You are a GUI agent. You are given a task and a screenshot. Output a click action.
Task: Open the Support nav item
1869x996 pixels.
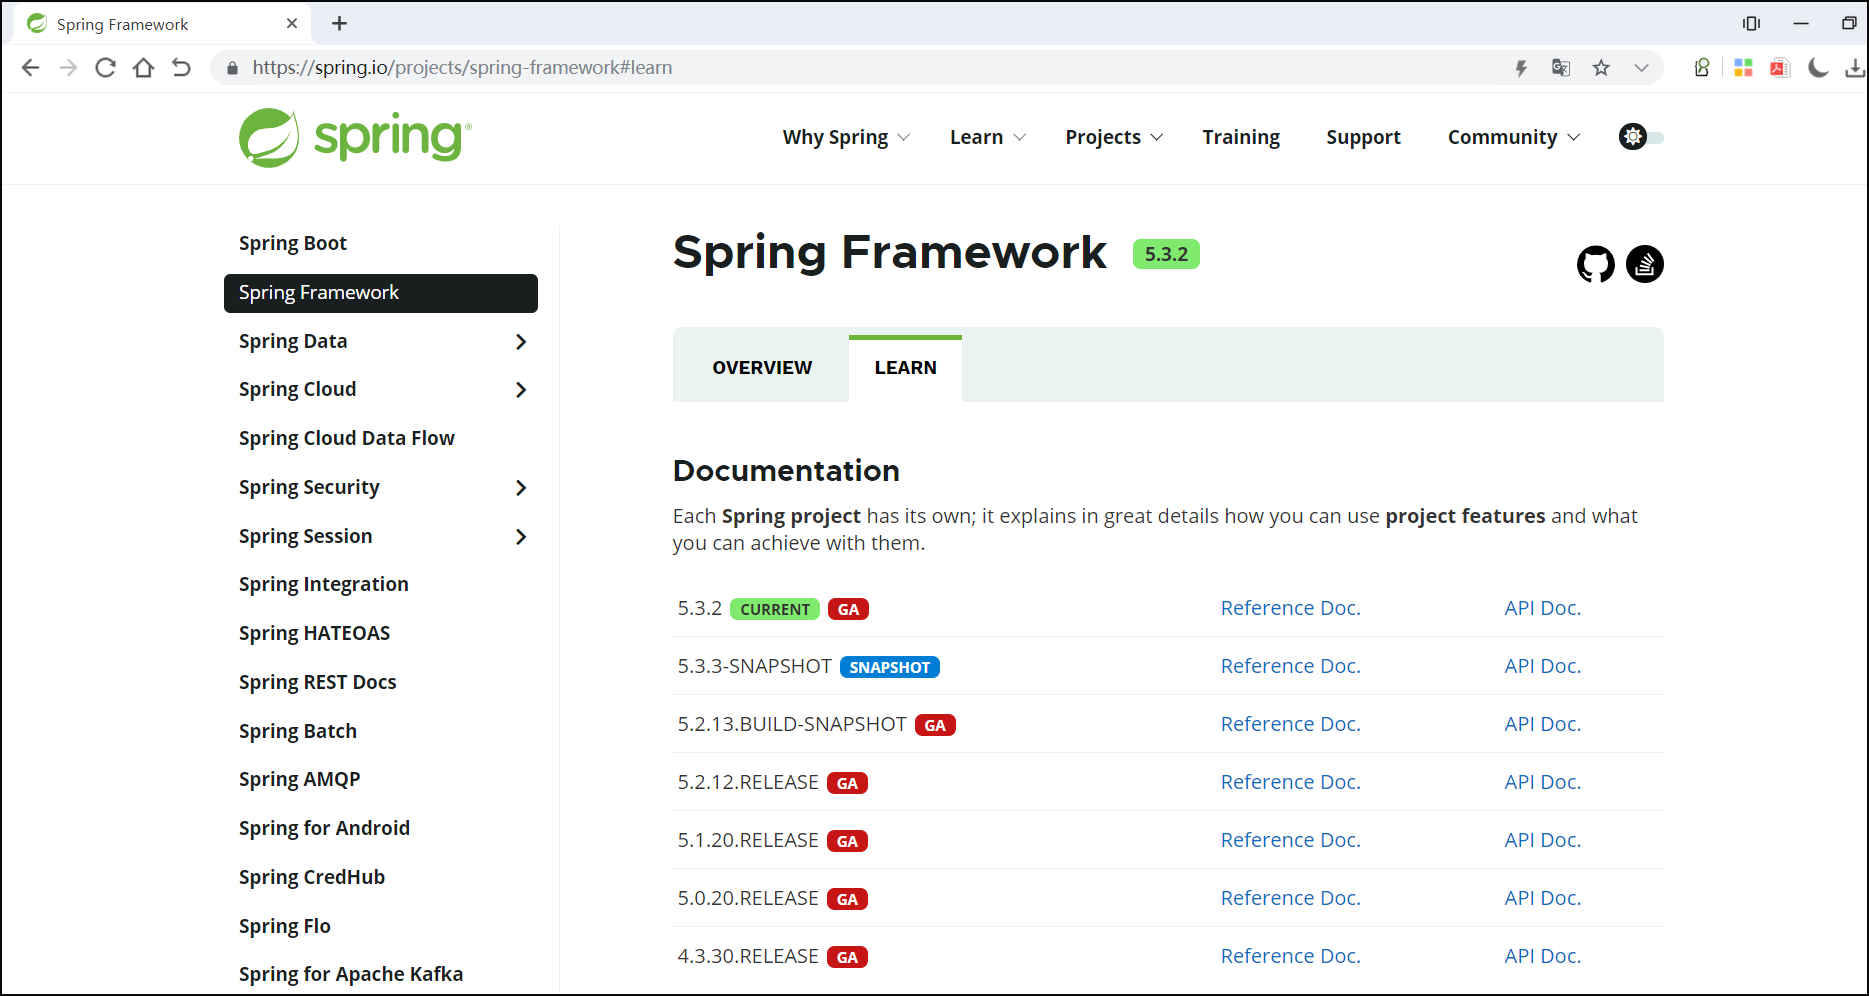tap(1363, 137)
